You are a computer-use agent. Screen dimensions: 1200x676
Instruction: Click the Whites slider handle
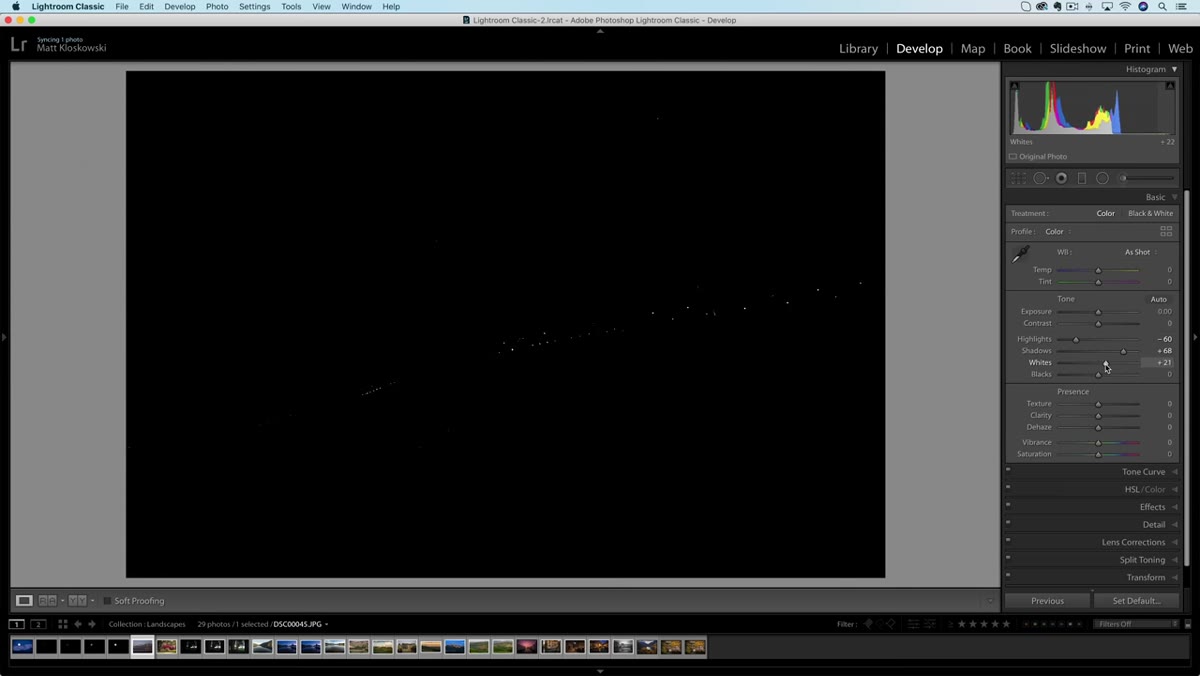click(1106, 363)
